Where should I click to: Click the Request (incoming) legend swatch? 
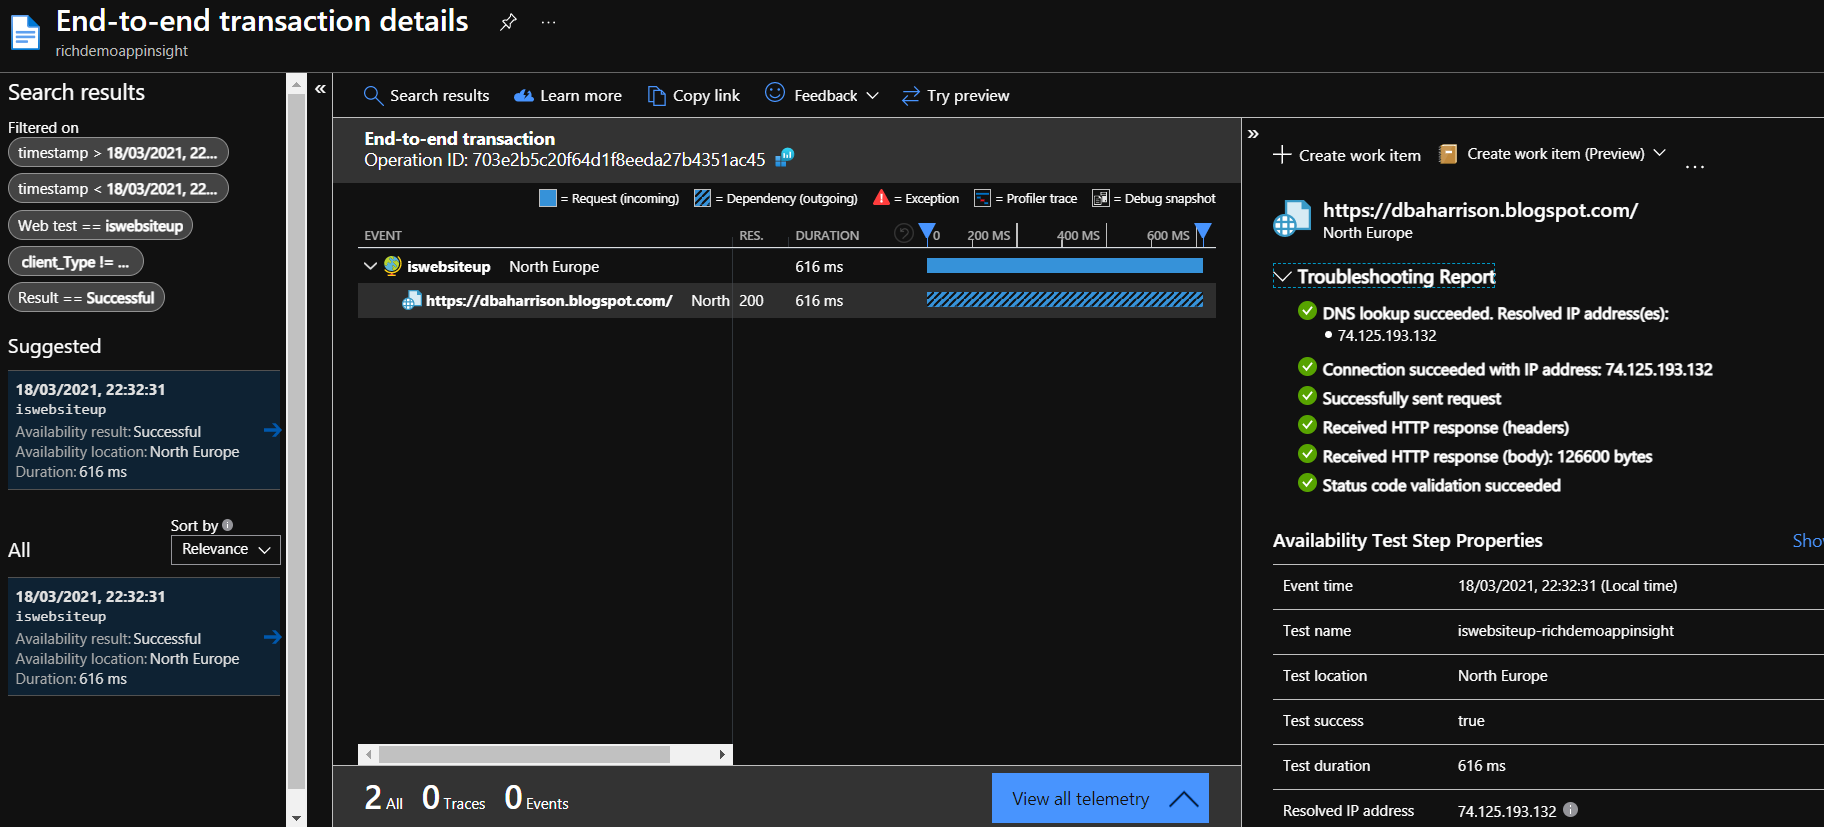pos(547,198)
